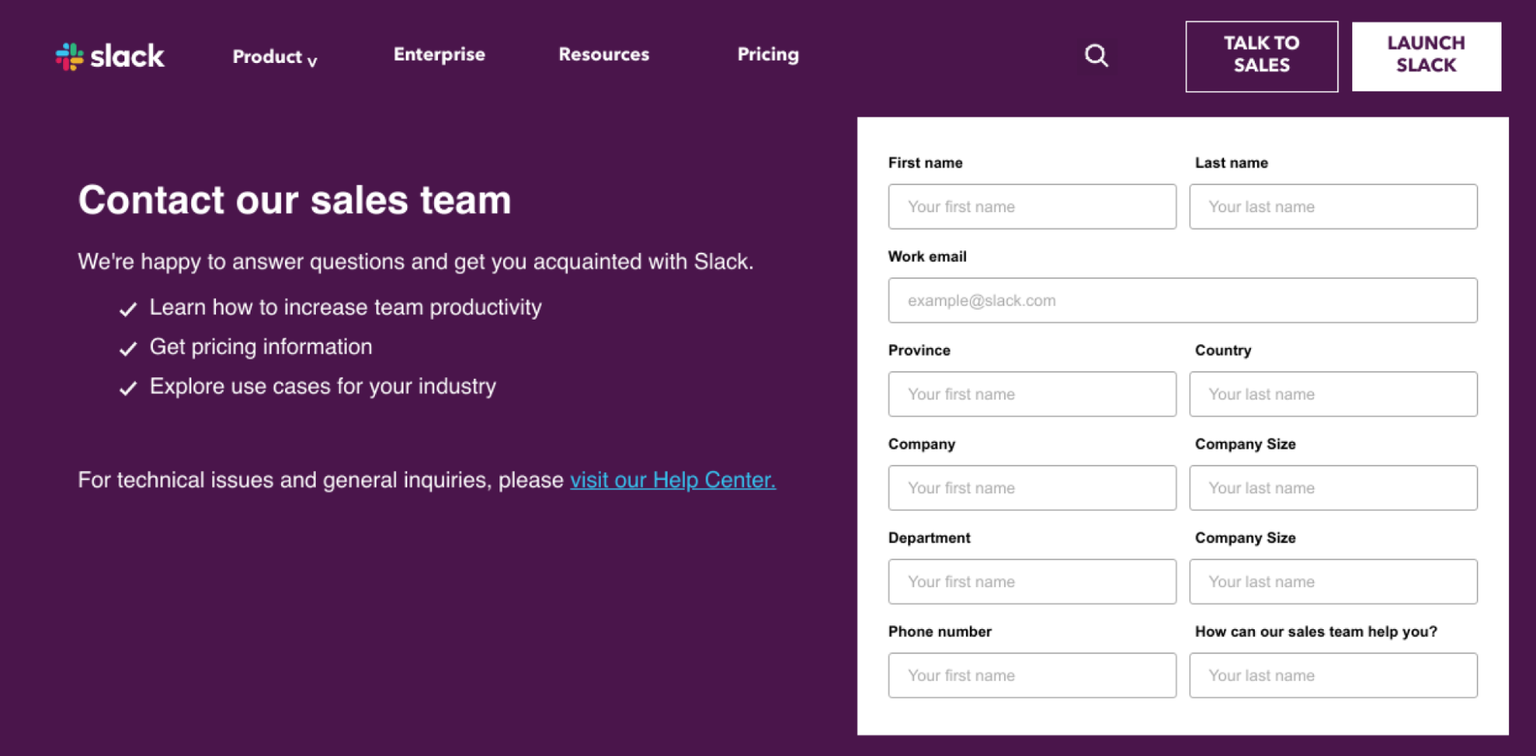Select the Company Size field beside Department
The width and height of the screenshot is (1536, 756).
pos(1333,582)
